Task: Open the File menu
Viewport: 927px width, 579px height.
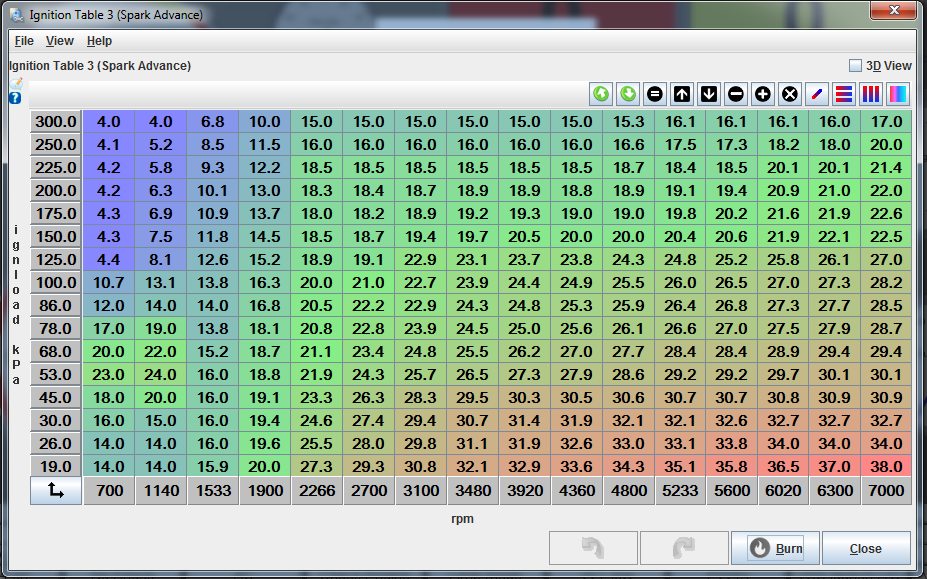Action: [x=22, y=41]
